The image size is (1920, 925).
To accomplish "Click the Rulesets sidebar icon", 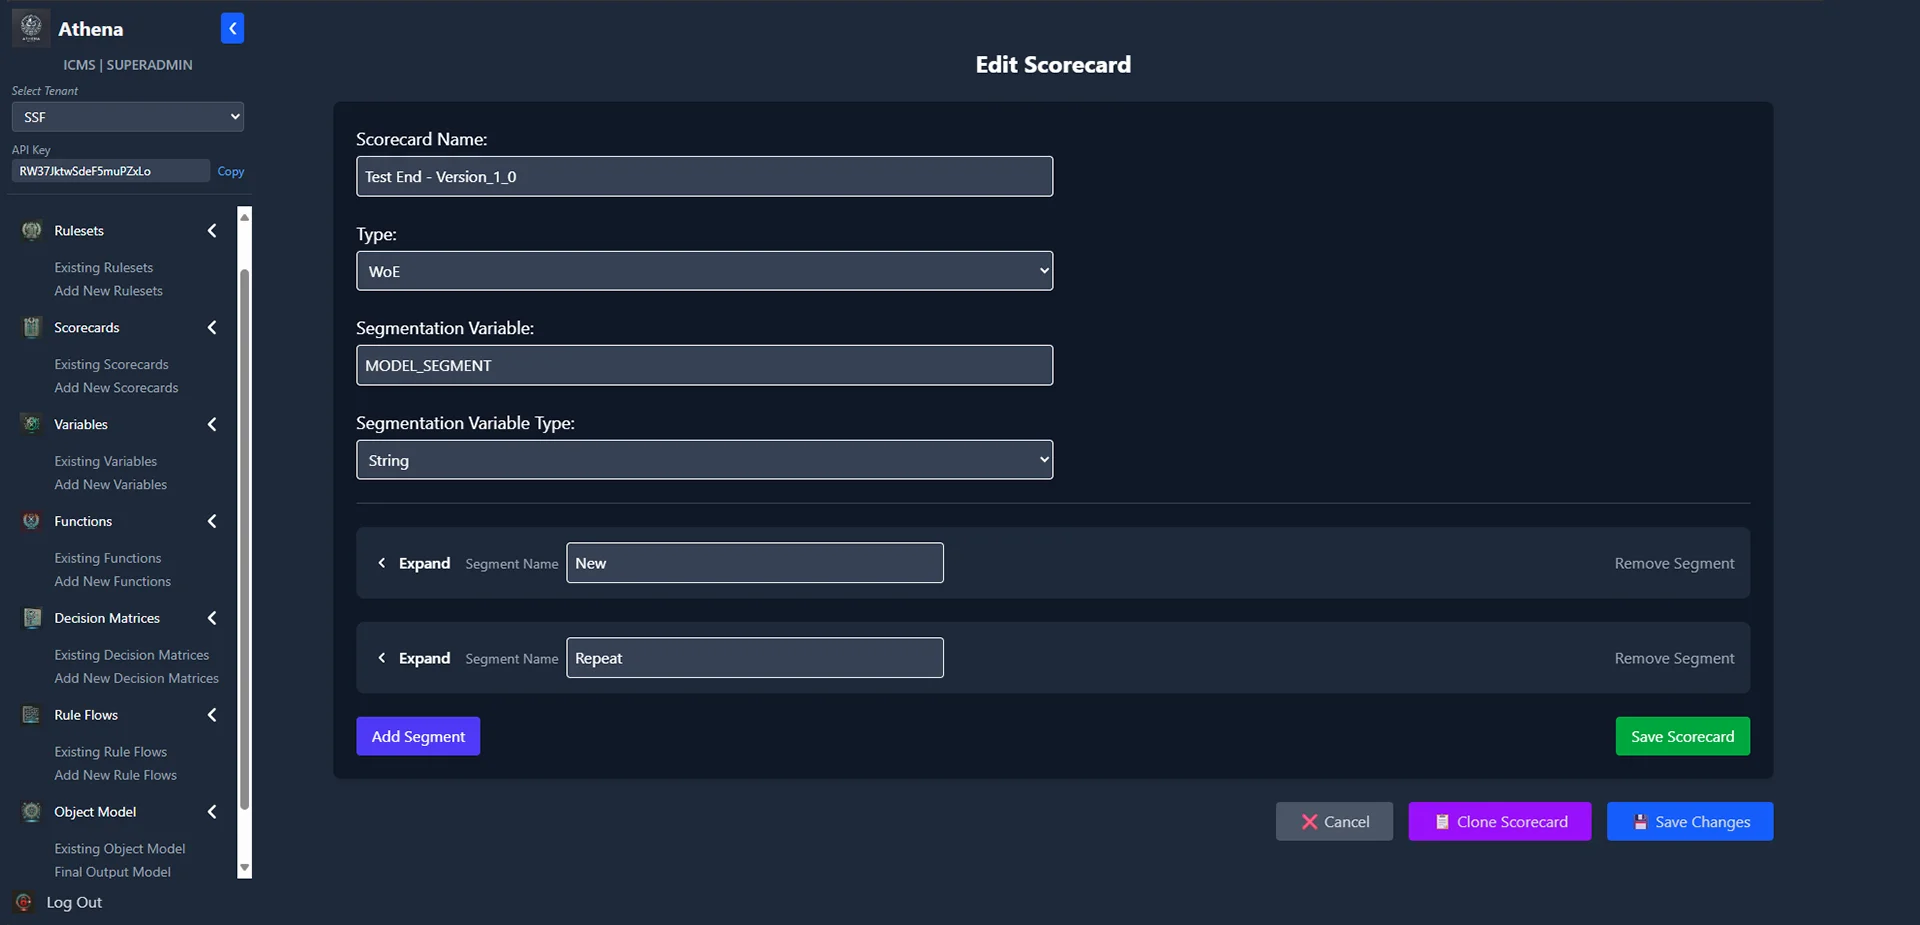I will point(32,231).
